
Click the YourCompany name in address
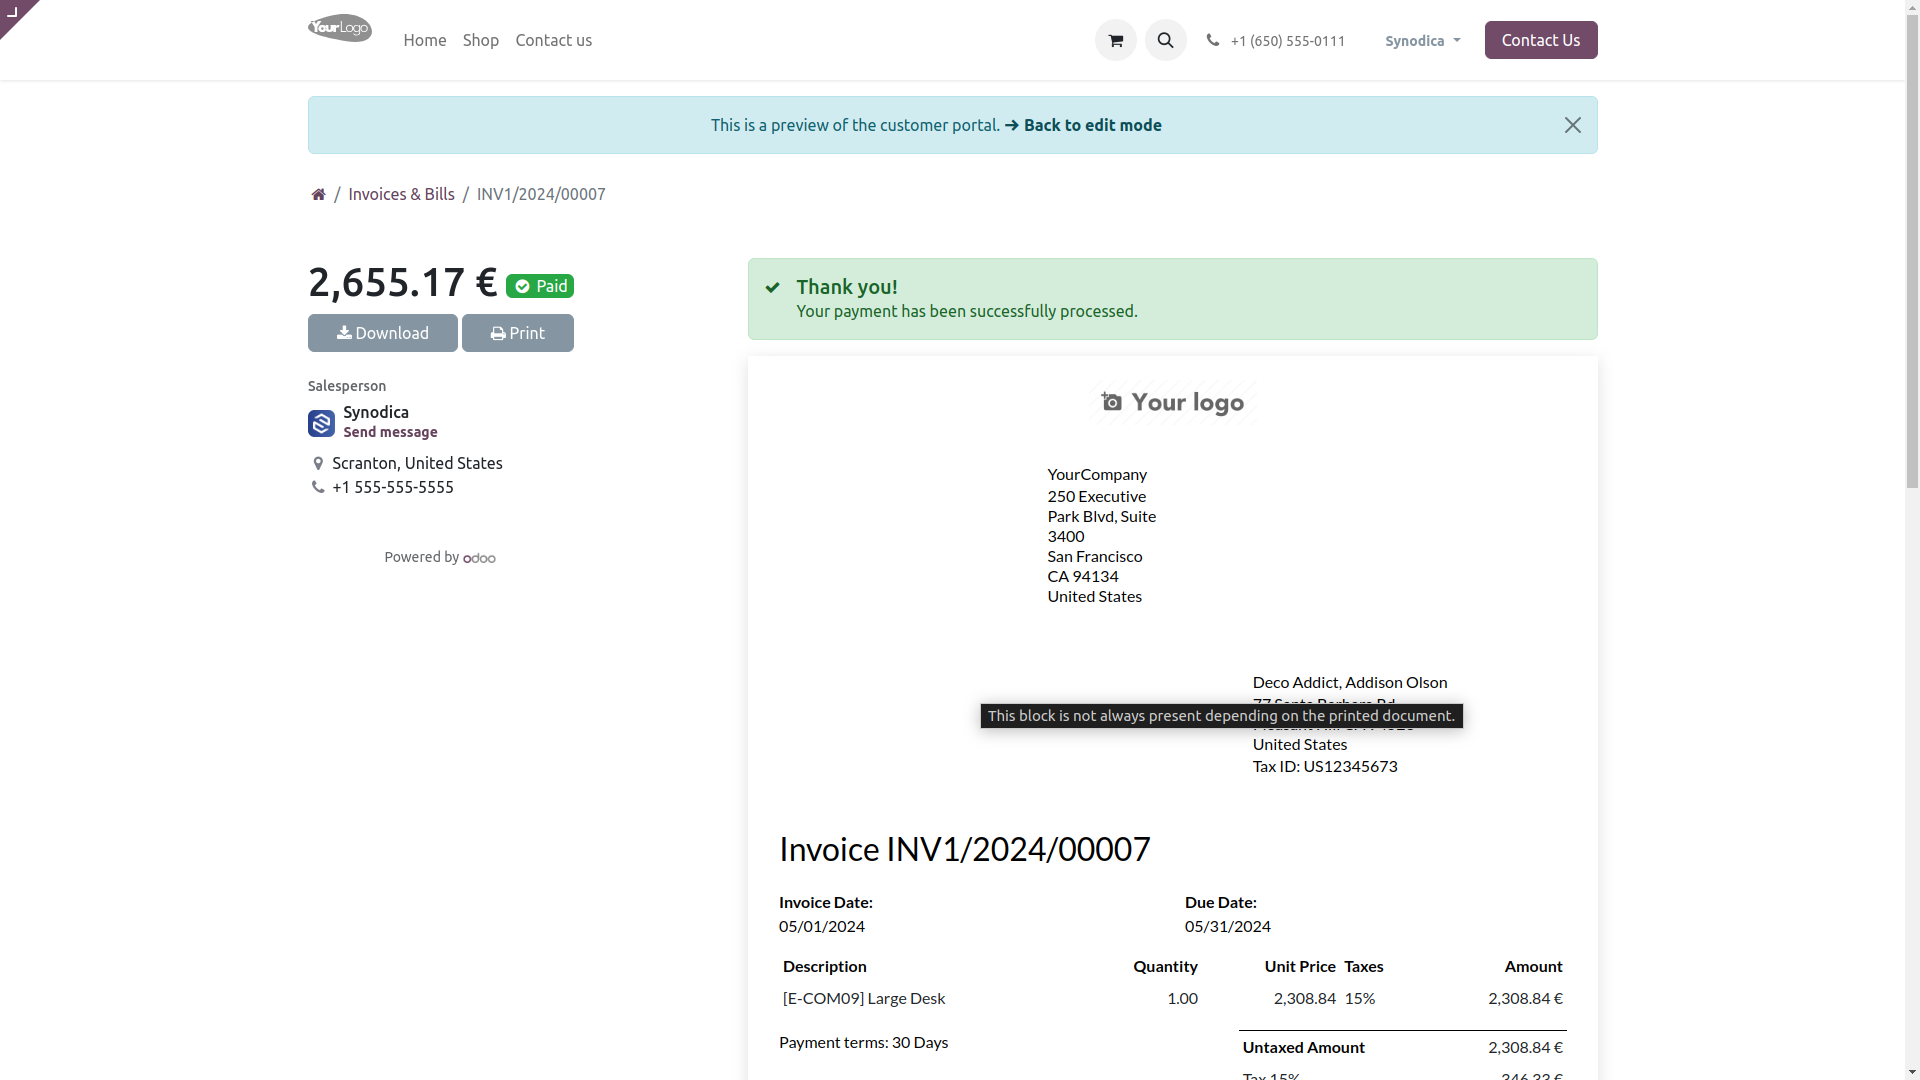(1096, 474)
